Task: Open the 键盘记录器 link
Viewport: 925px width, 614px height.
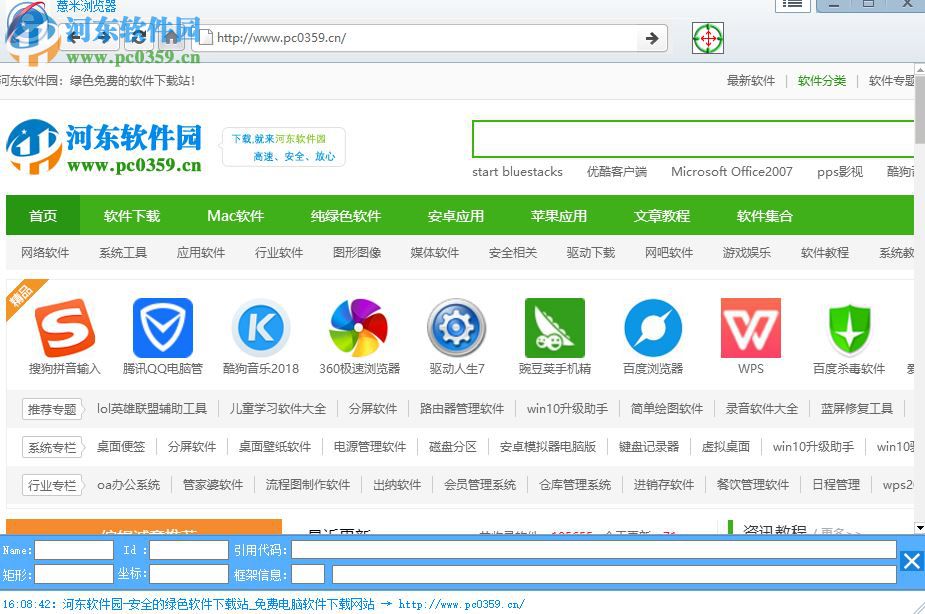Action: click(648, 446)
